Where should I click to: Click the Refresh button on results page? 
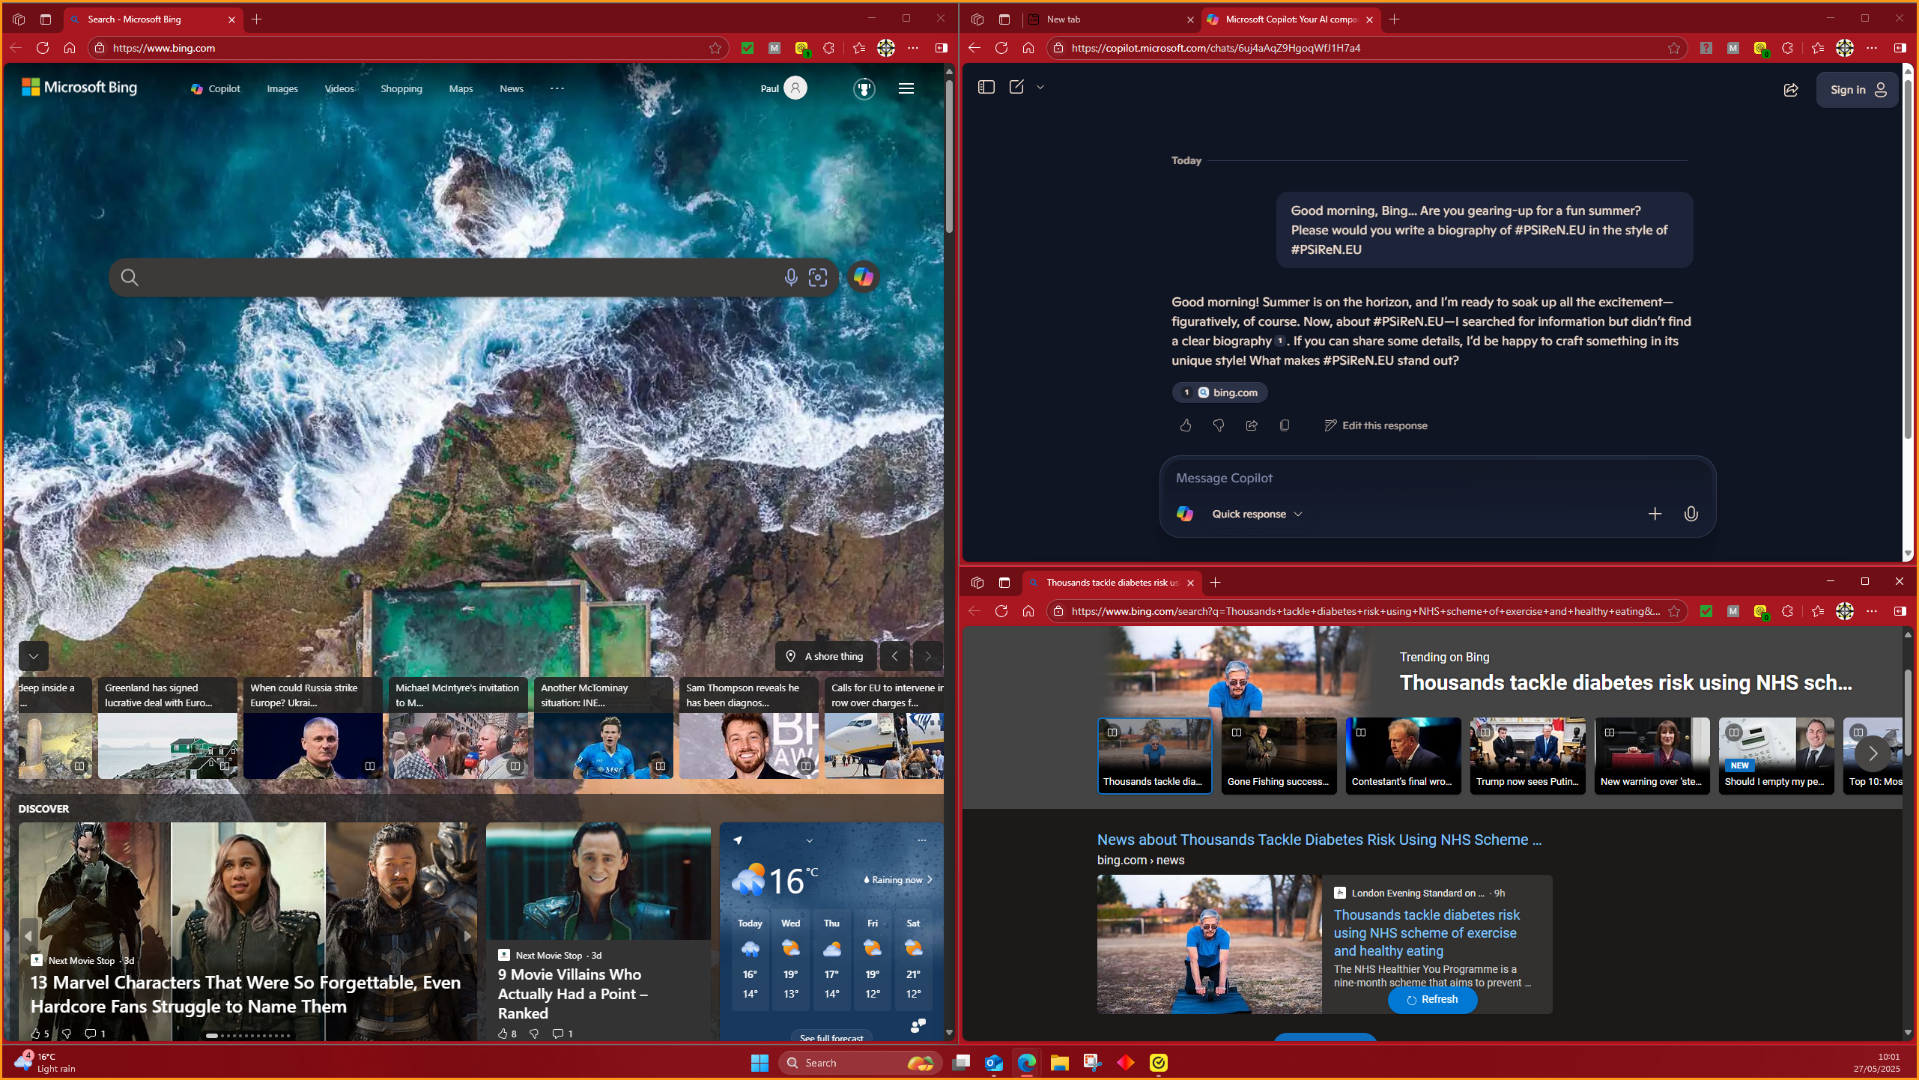[1432, 999]
